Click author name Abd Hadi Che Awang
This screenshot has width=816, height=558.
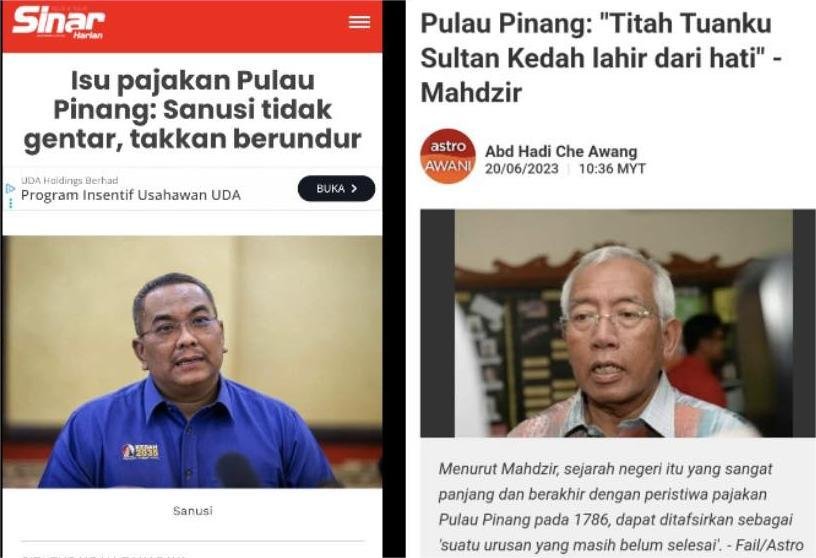click(x=561, y=151)
